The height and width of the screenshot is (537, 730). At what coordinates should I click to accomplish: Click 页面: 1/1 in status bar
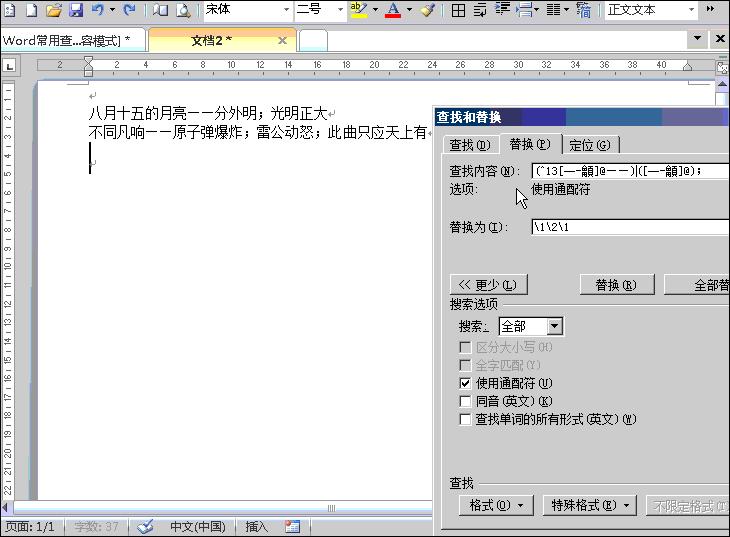click(30, 527)
